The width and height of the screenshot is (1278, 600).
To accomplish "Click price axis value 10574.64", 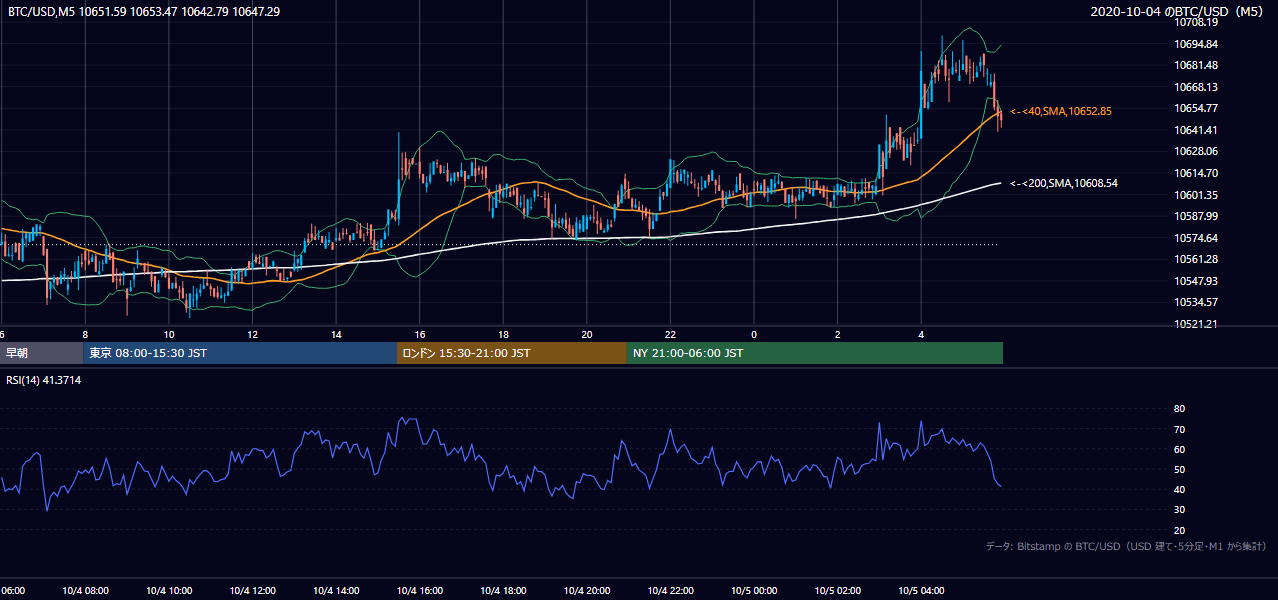I will pyautogui.click(x=1197, y=238).
